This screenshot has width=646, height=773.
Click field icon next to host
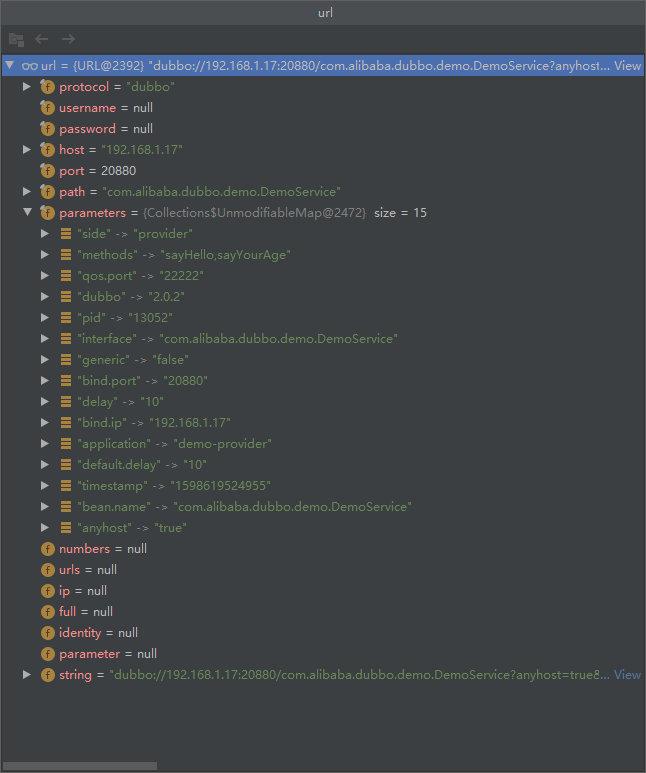pyautogui.click(x=47, y=150)
